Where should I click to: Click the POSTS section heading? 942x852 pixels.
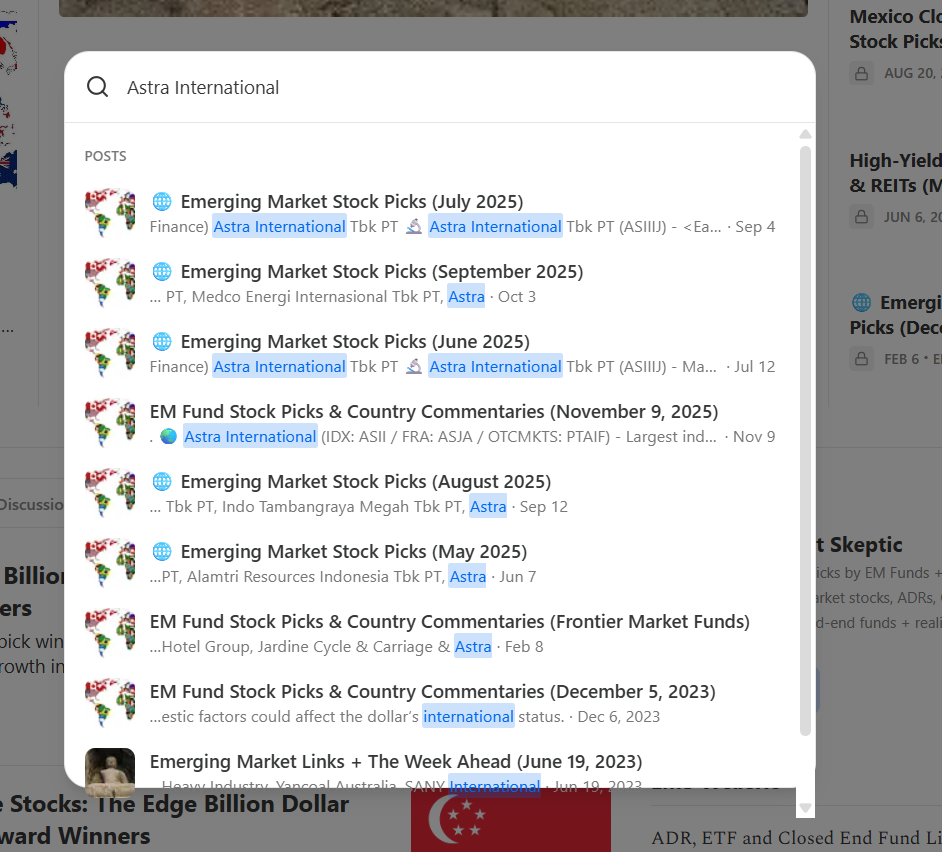(106, 156)
